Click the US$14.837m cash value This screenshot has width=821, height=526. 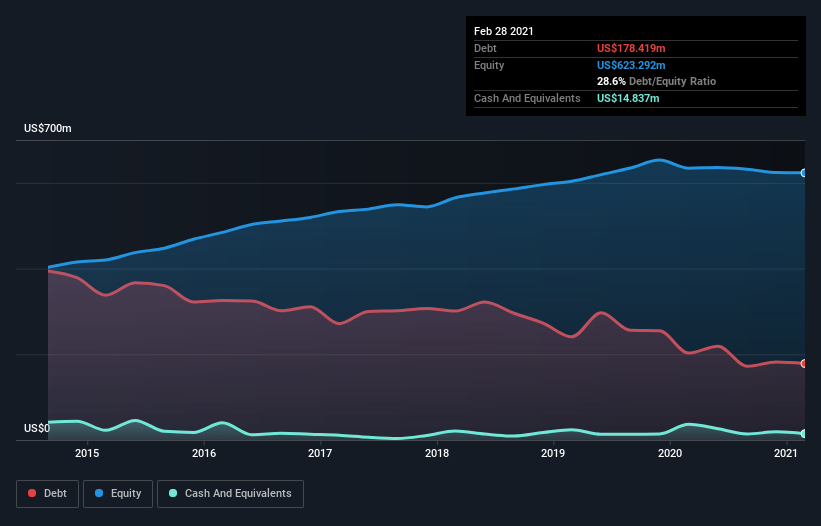point(628,98)
